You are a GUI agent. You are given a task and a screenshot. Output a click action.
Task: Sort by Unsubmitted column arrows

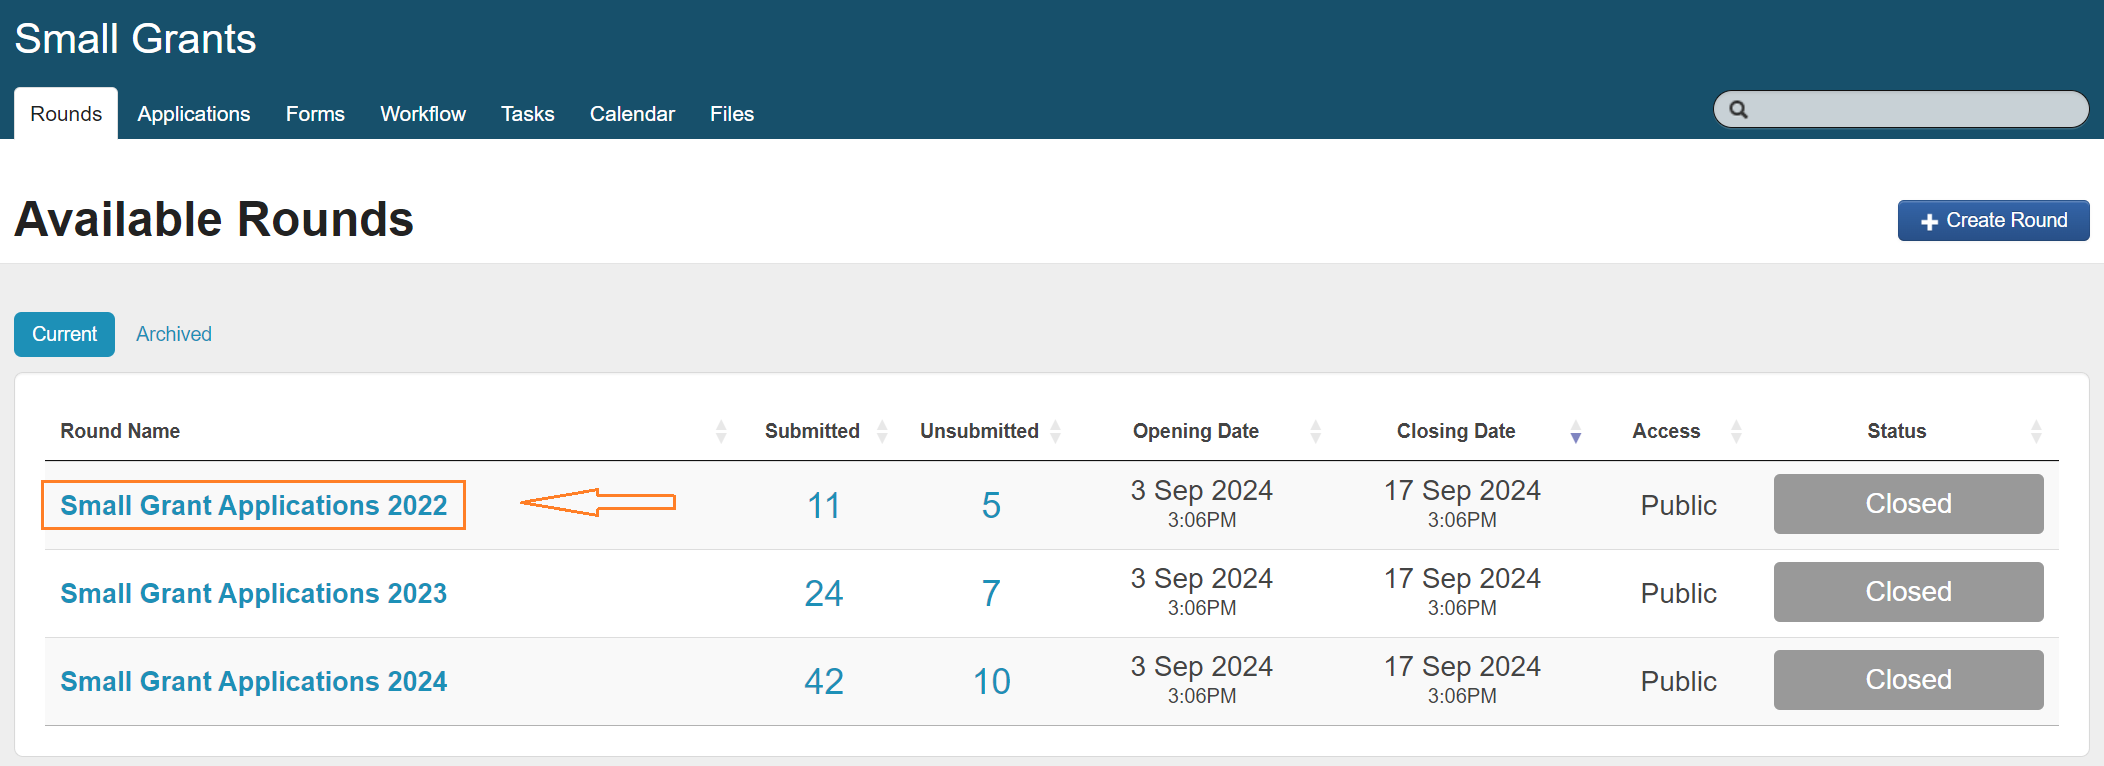(x=1055, y=432)
